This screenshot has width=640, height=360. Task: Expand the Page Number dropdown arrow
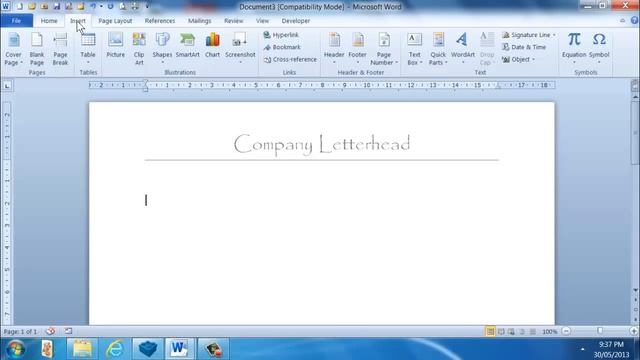pos(396,63)
